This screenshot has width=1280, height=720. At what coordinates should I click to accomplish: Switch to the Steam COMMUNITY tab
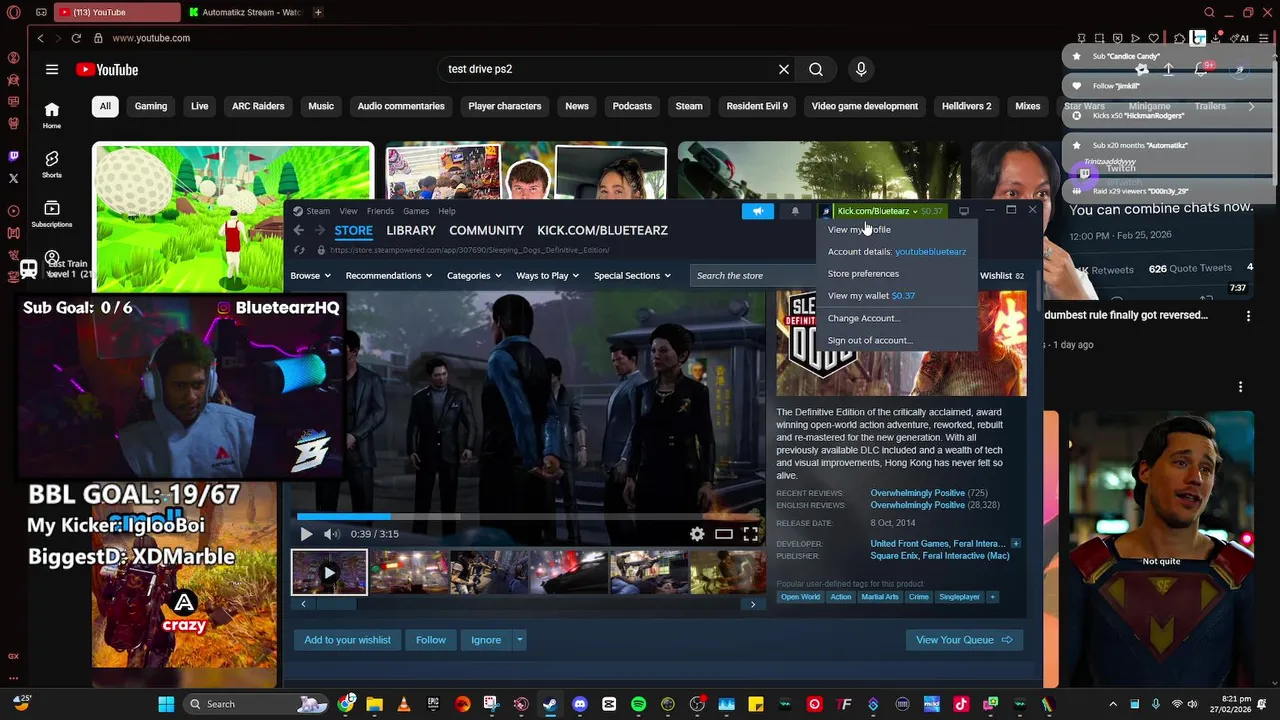(486, 230)
